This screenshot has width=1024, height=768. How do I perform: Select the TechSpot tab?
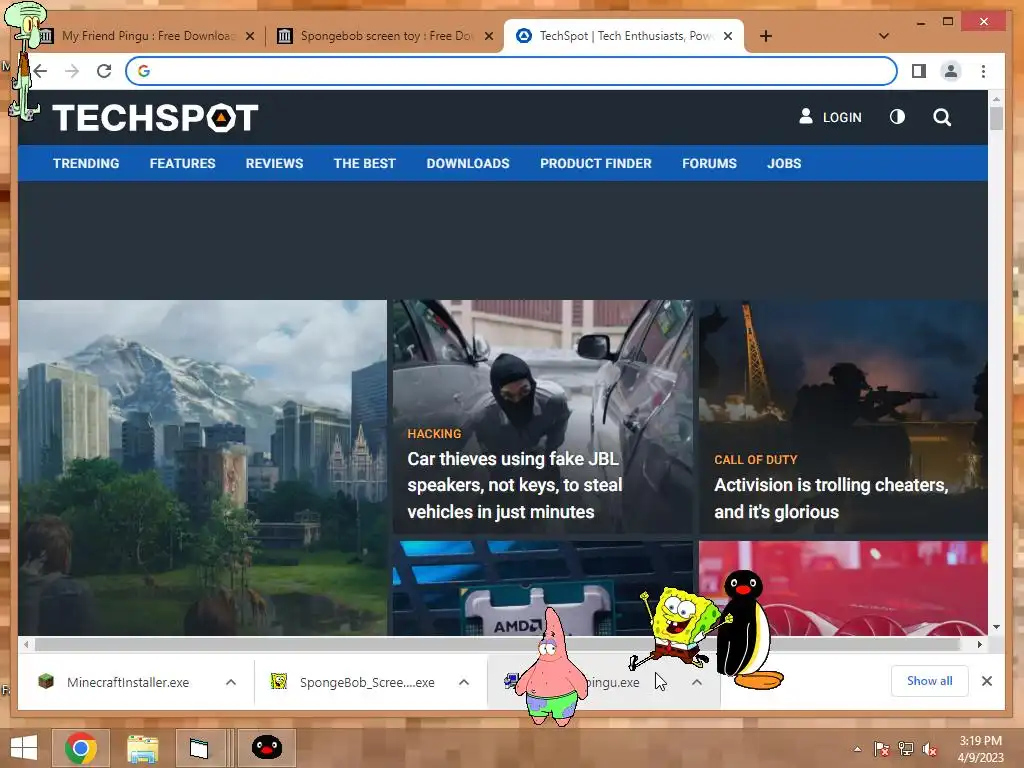tap(624, 36)
